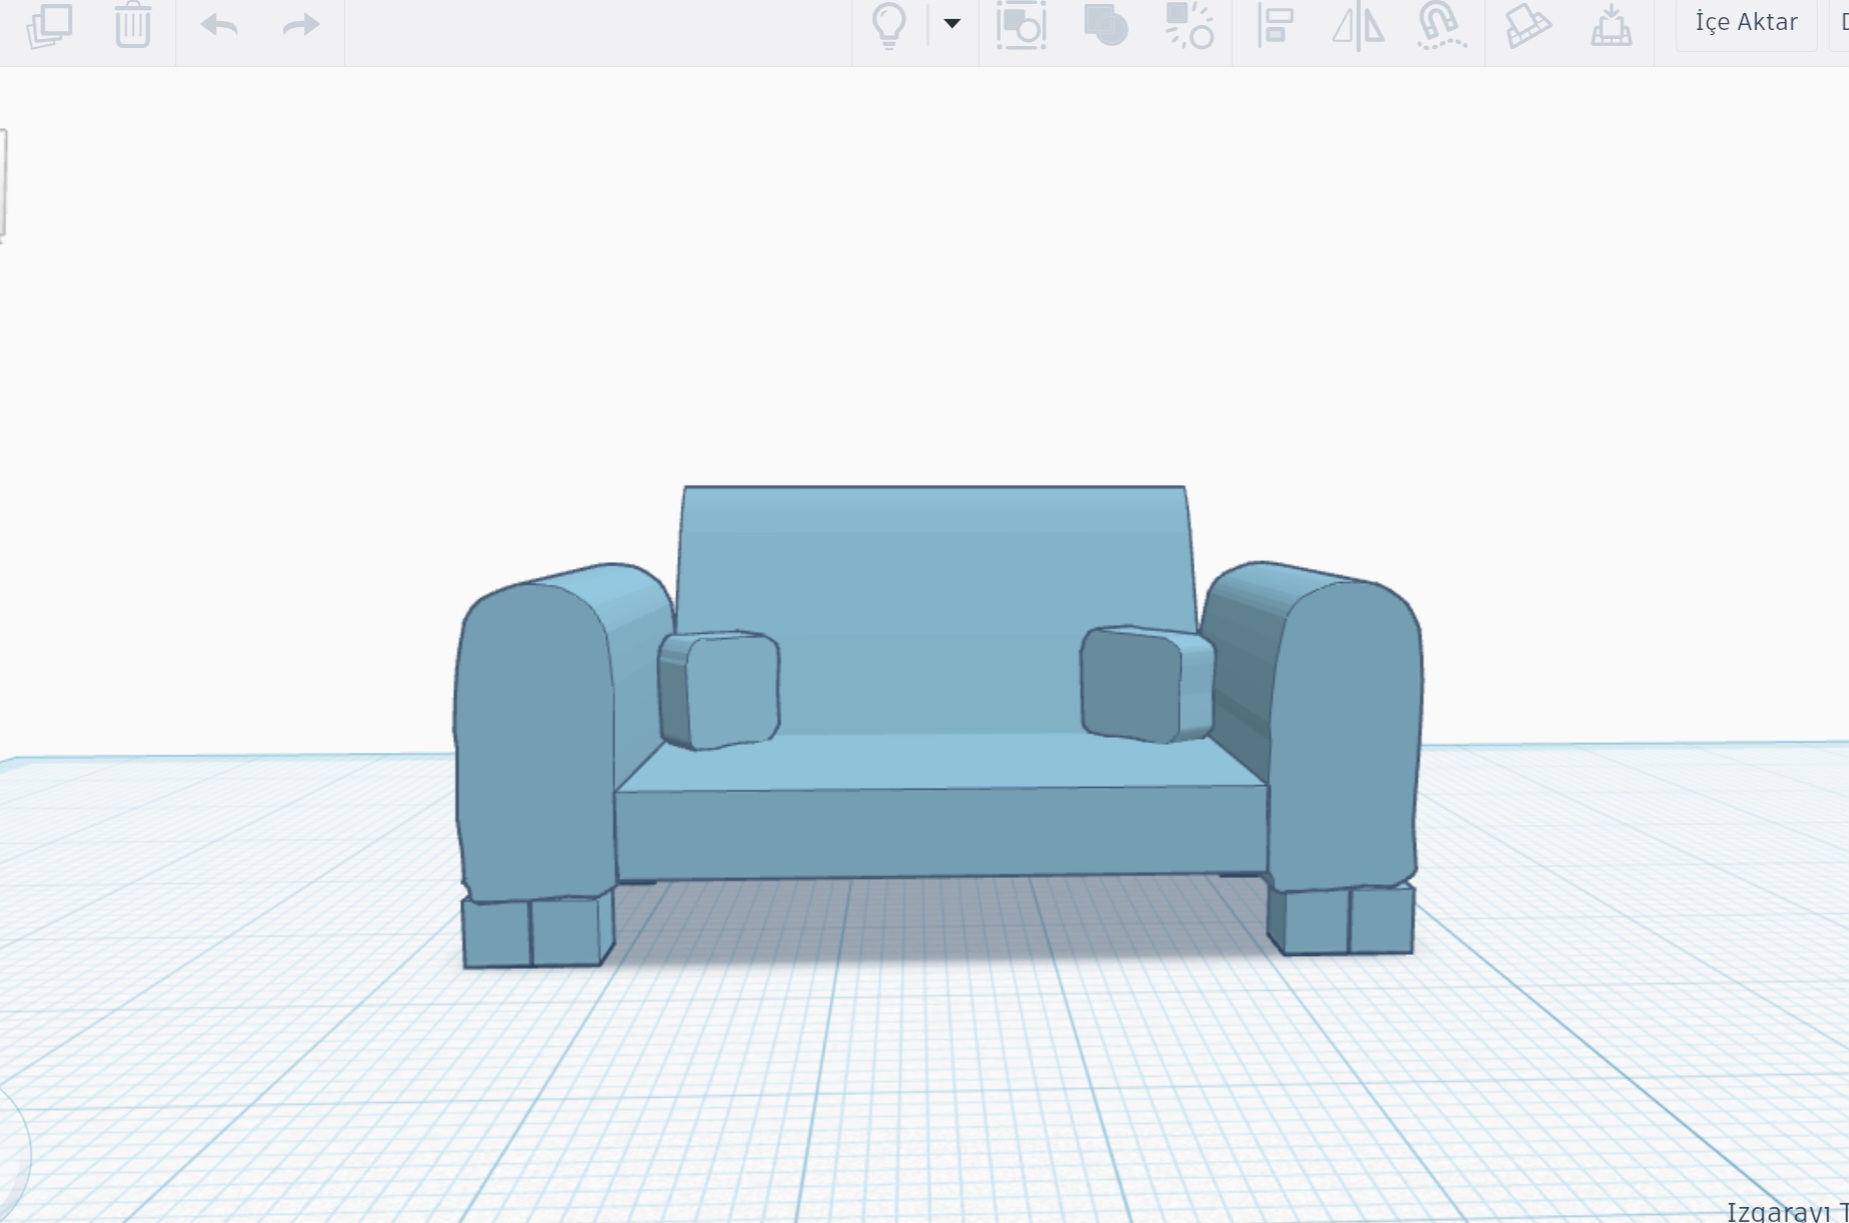Click the Delete trash can icon
Screen dimensions: 1849x1223
[132, 25]
